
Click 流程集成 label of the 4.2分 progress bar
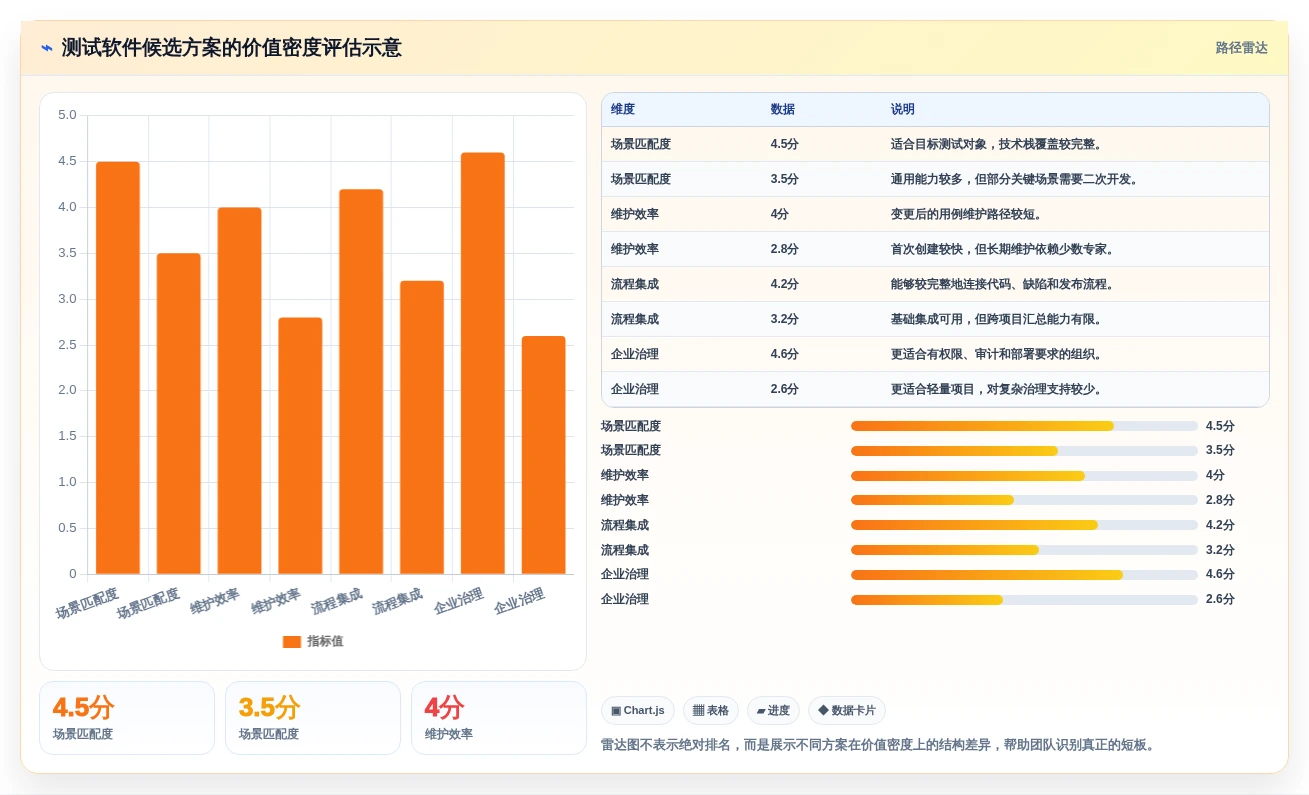[x=625, y=525]
